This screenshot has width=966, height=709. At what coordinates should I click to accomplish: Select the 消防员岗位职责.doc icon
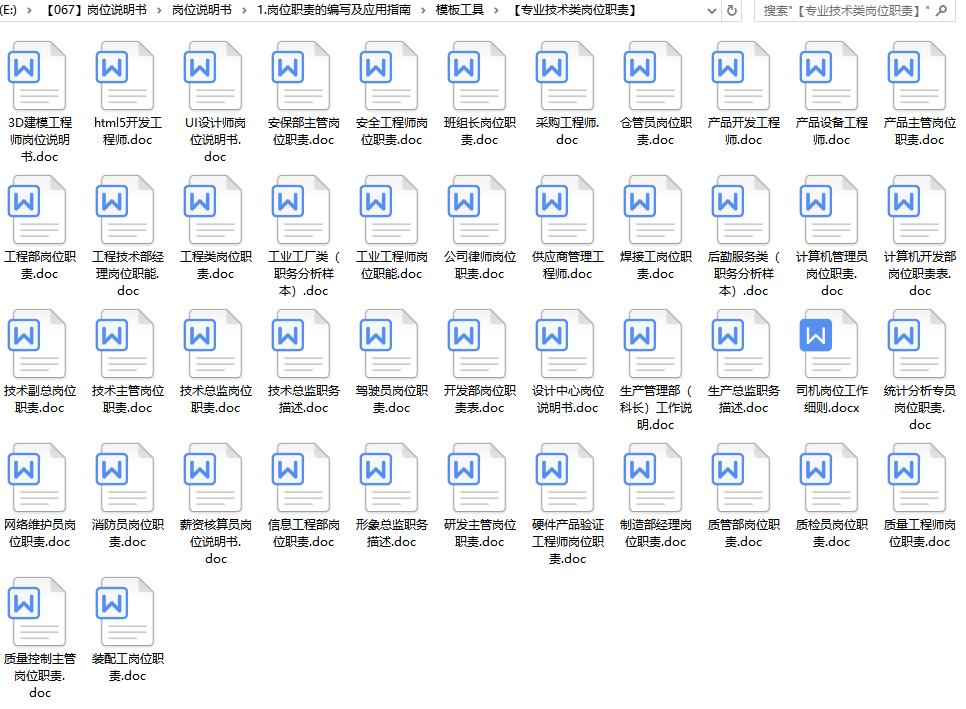coord(125,477)
